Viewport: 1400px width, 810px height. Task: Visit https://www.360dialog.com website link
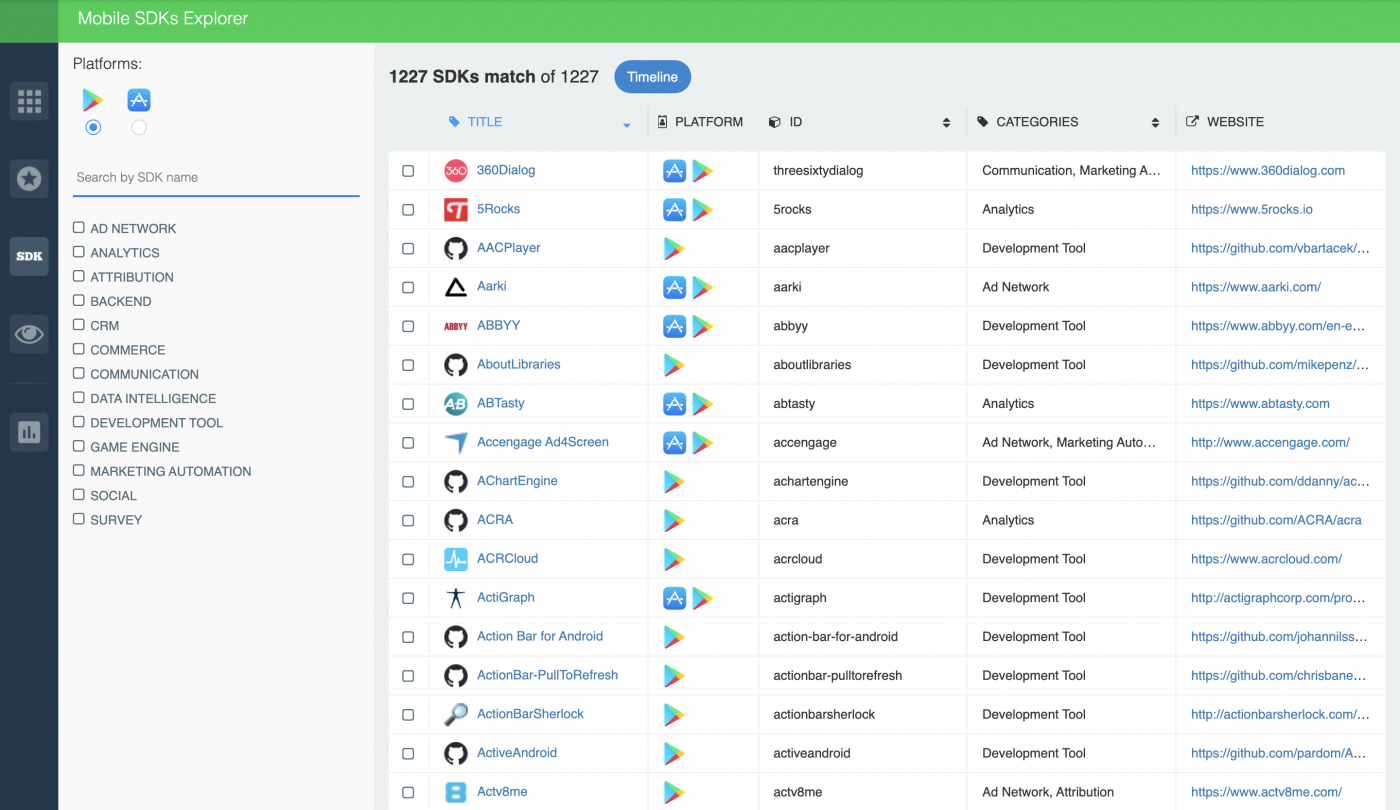1268,171
